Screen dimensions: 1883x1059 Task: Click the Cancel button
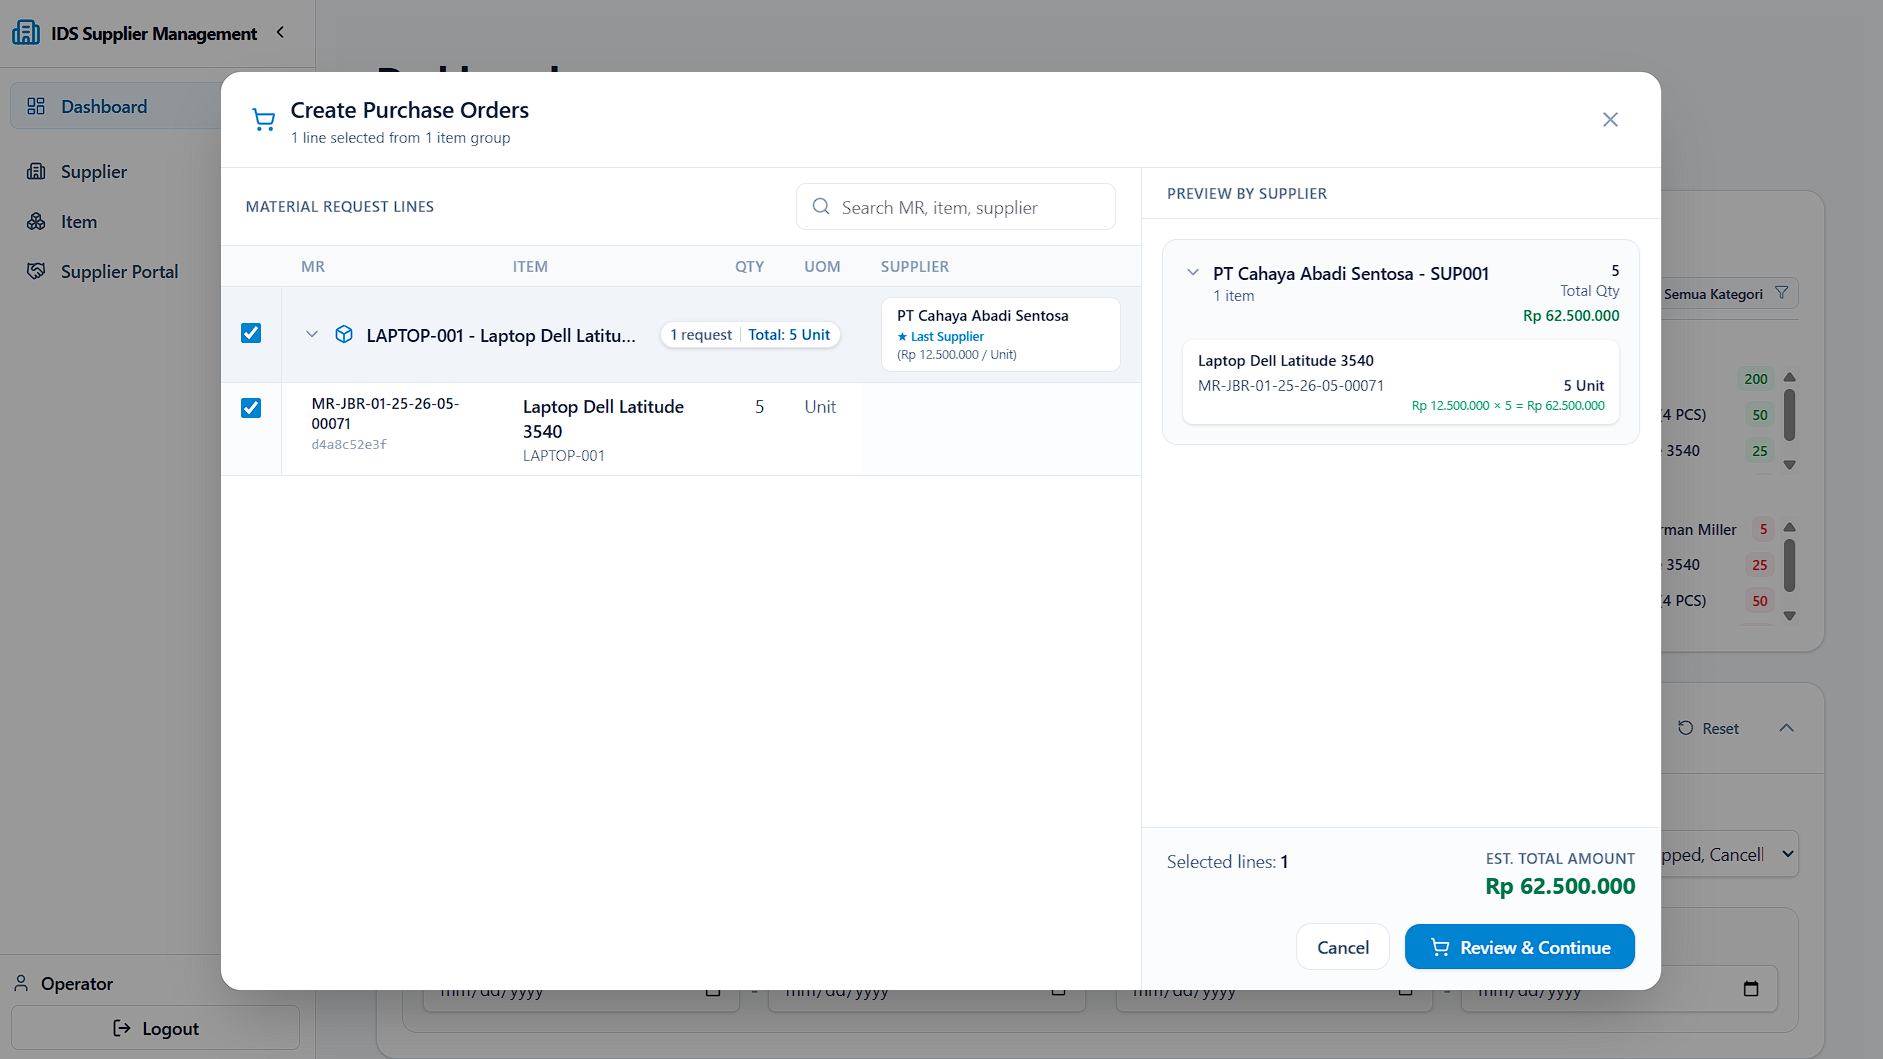tap(1342, 947)
